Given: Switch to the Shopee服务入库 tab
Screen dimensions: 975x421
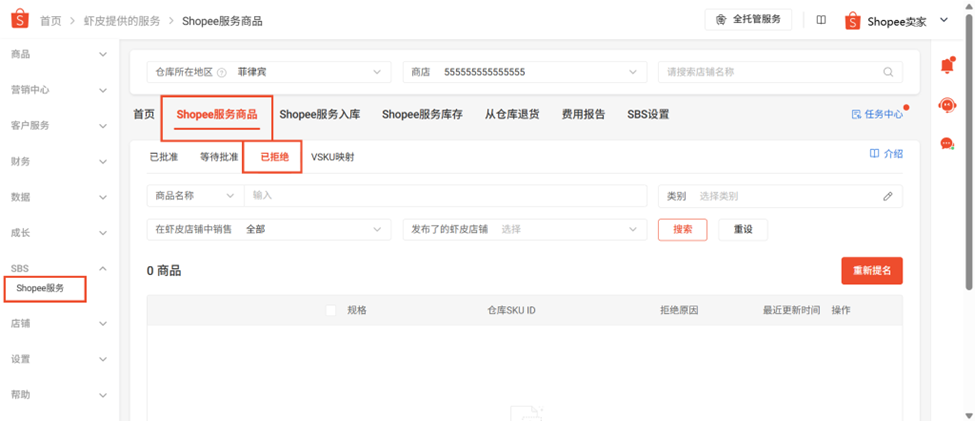Looking at the screenshot, I should 320,114.
